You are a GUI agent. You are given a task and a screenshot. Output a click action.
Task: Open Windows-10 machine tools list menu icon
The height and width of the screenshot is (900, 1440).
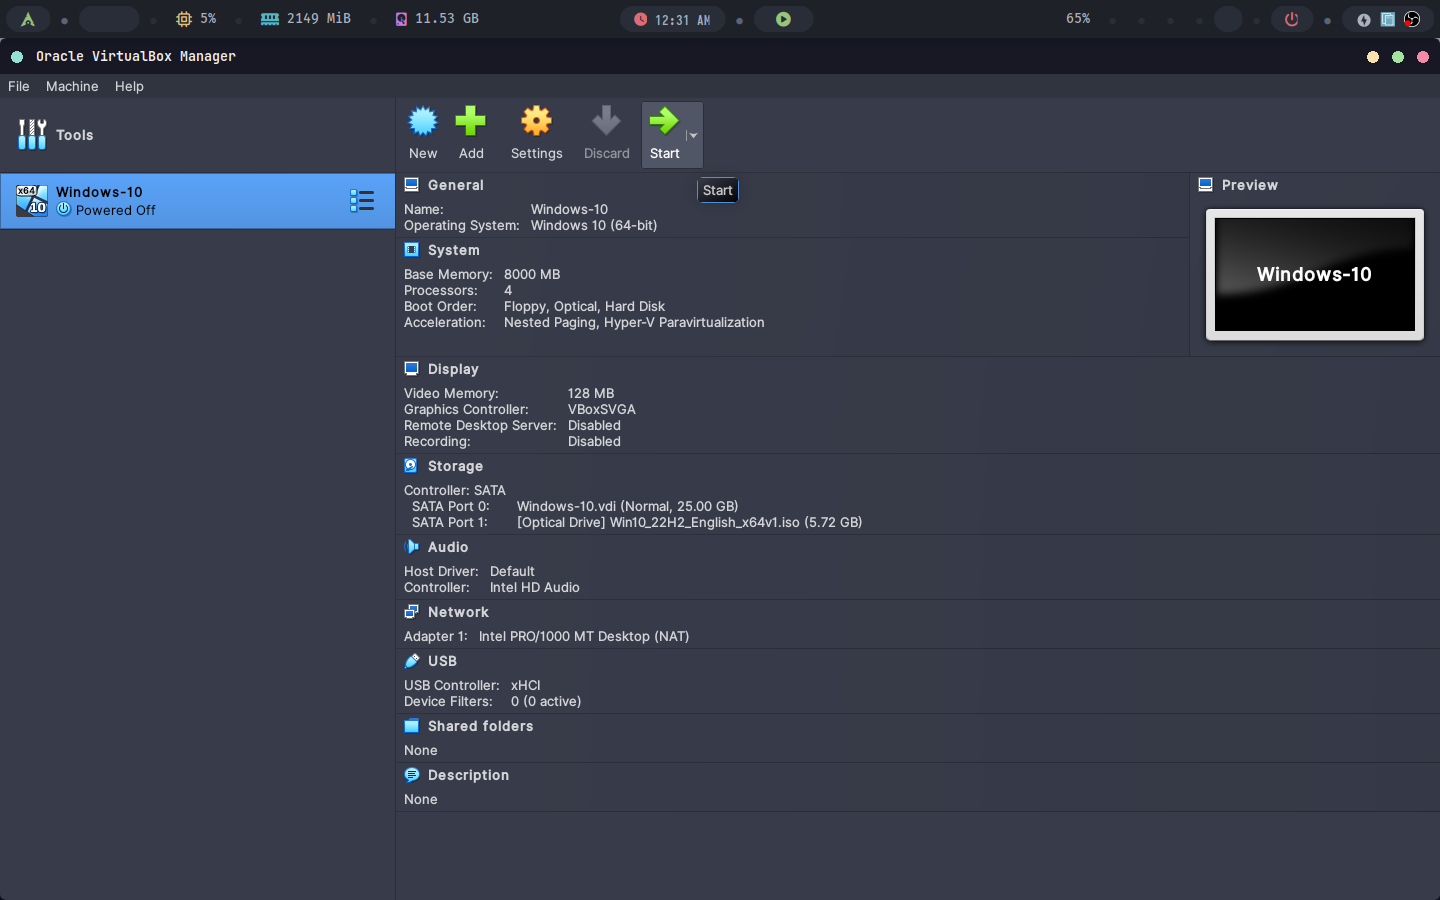click(x=362, y=201)
